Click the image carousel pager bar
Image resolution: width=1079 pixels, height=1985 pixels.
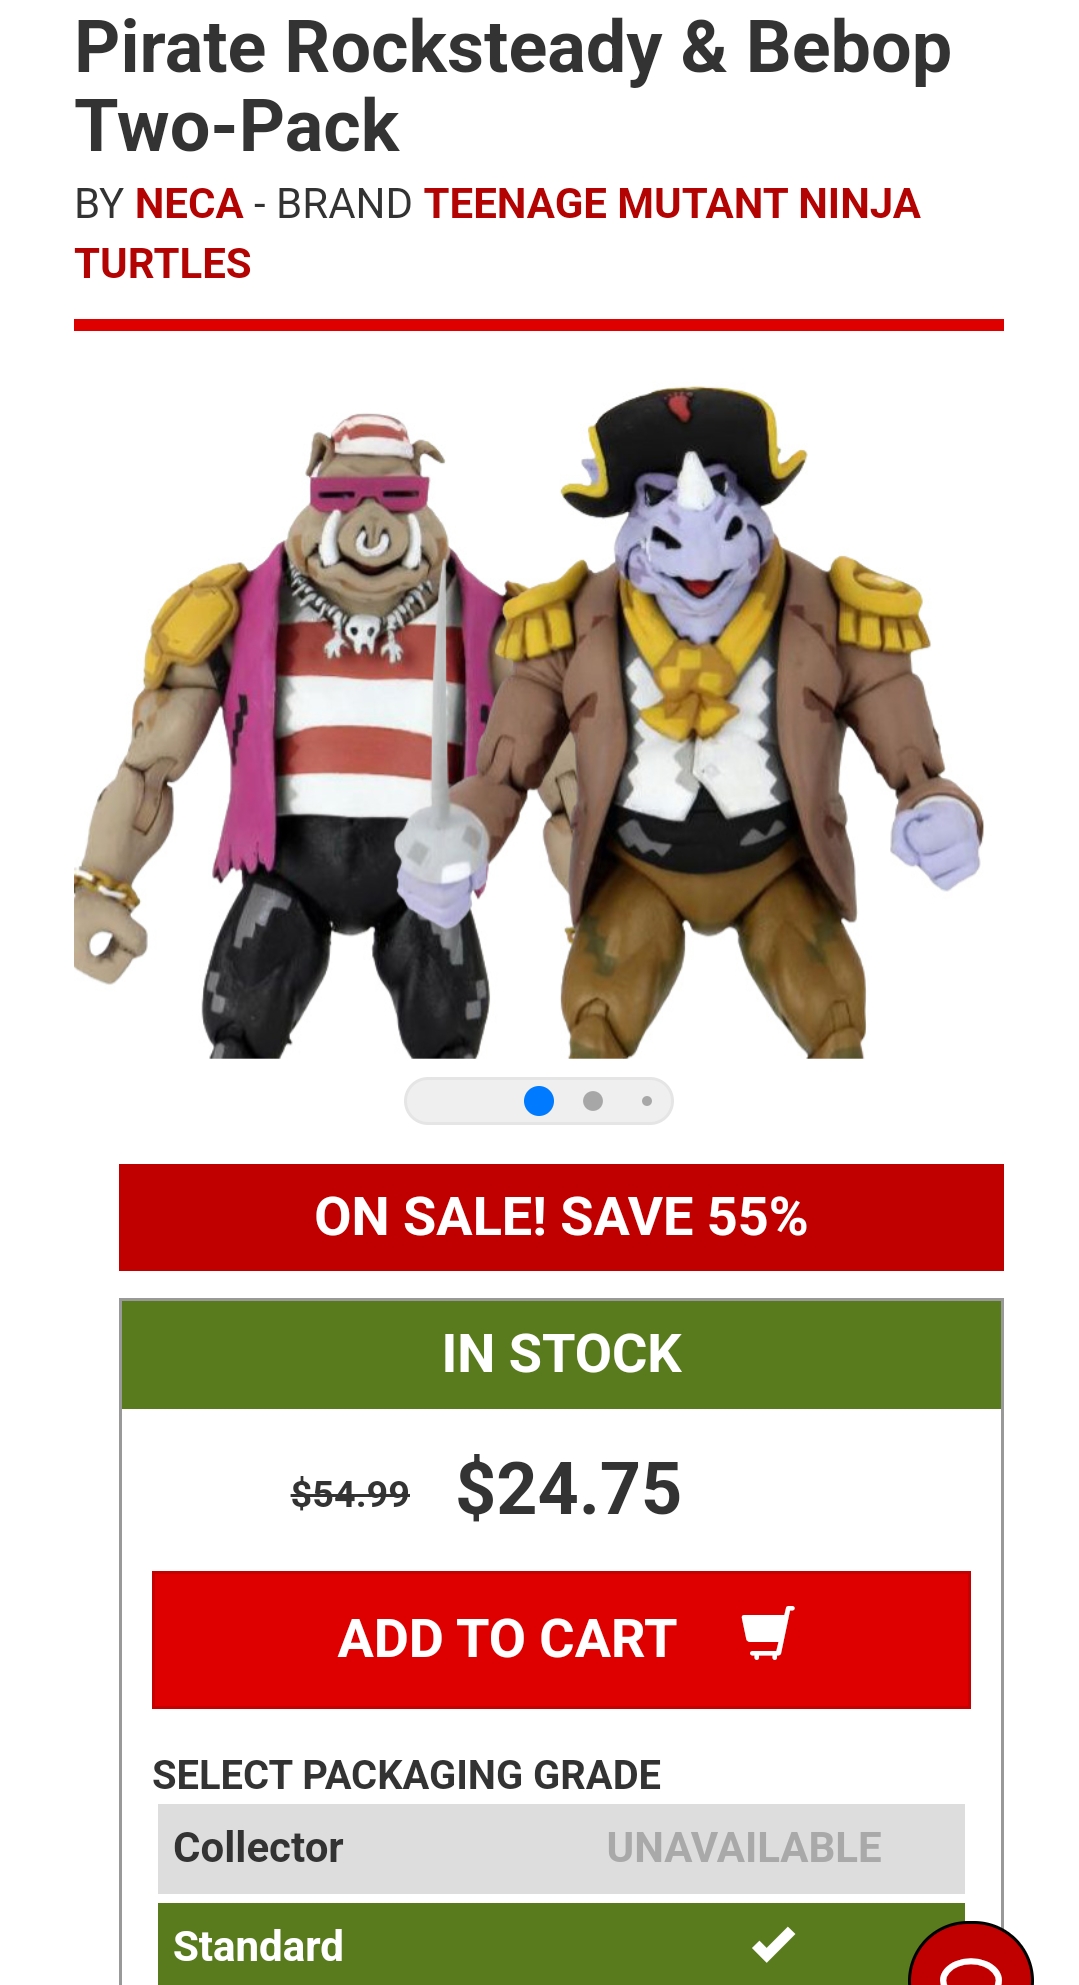539,1101
